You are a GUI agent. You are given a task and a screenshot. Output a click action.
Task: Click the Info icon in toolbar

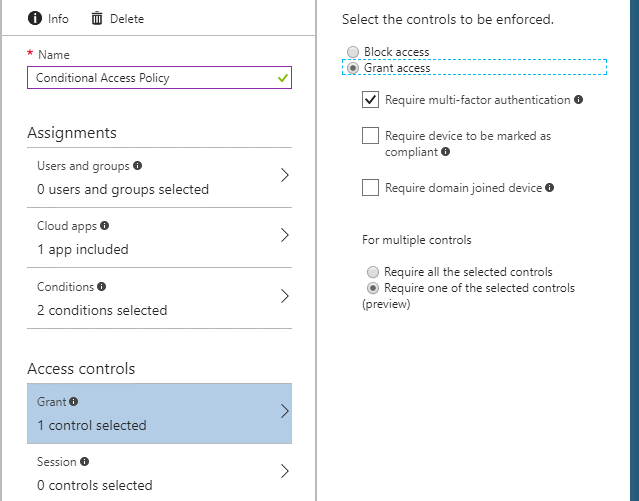tap(35, 18)
